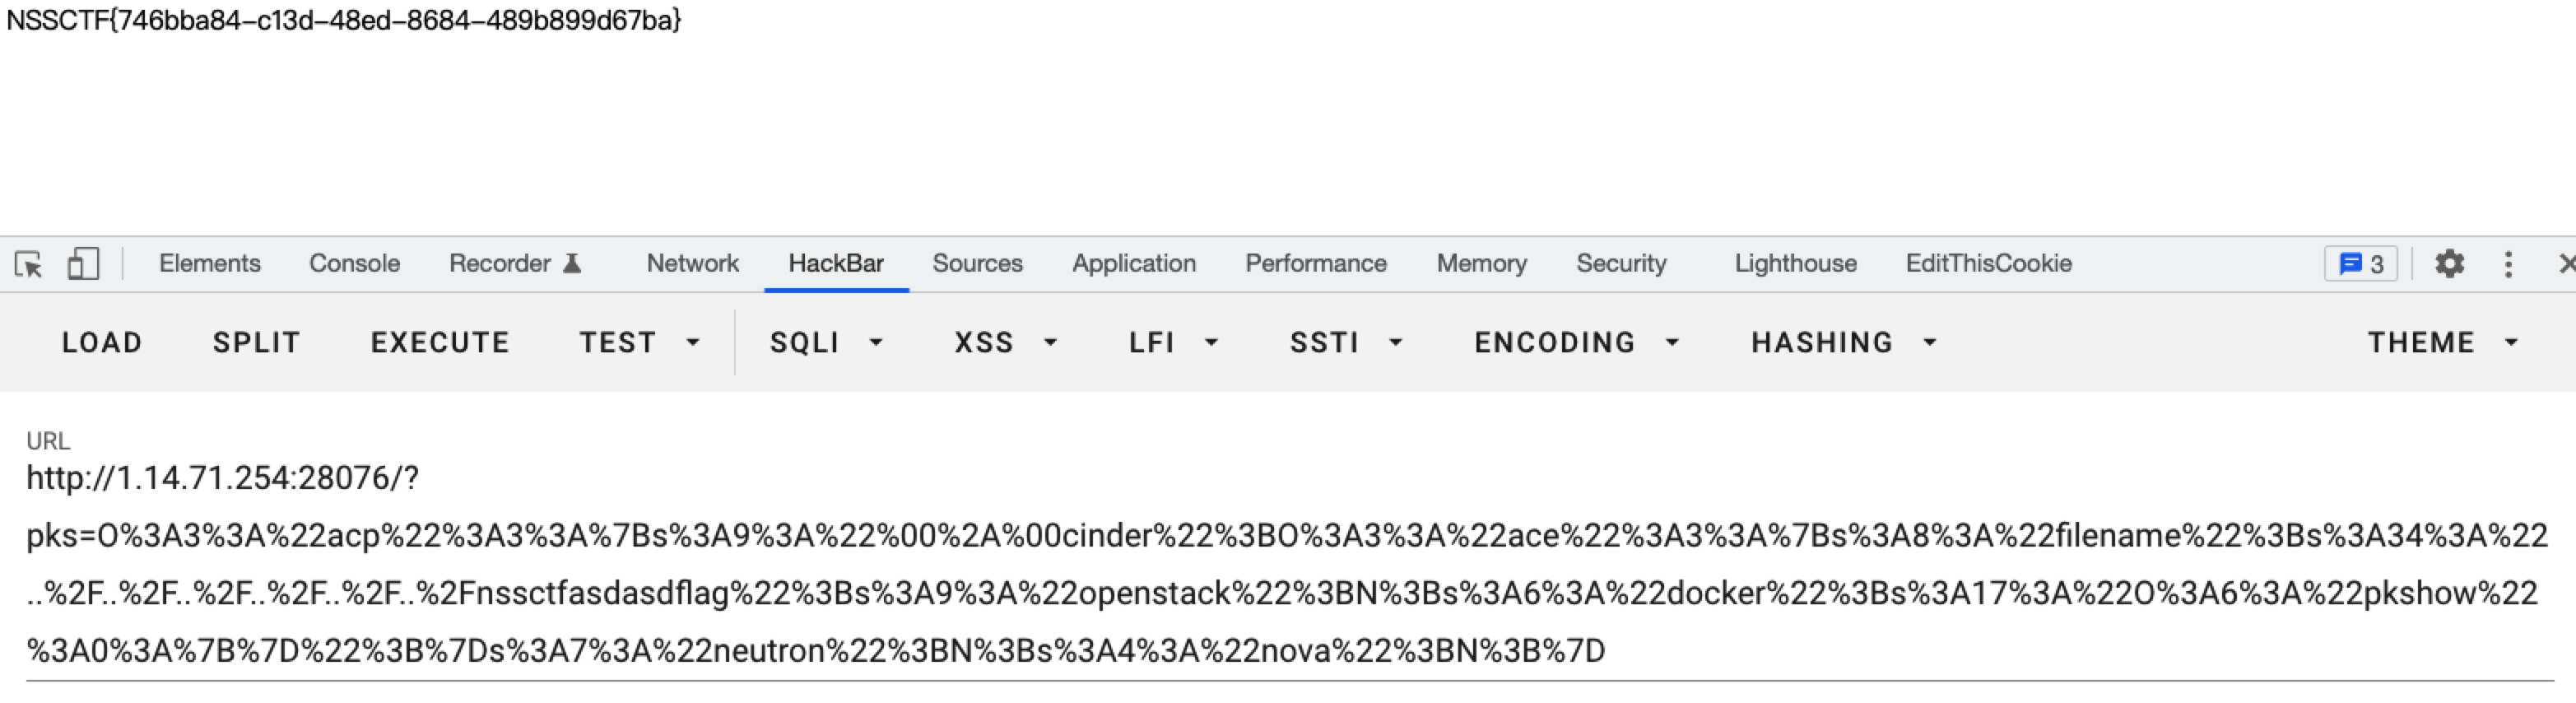2576x703 pixels.
Task: Expand the SSTI dropdown
Action: tap(1347, 343)
